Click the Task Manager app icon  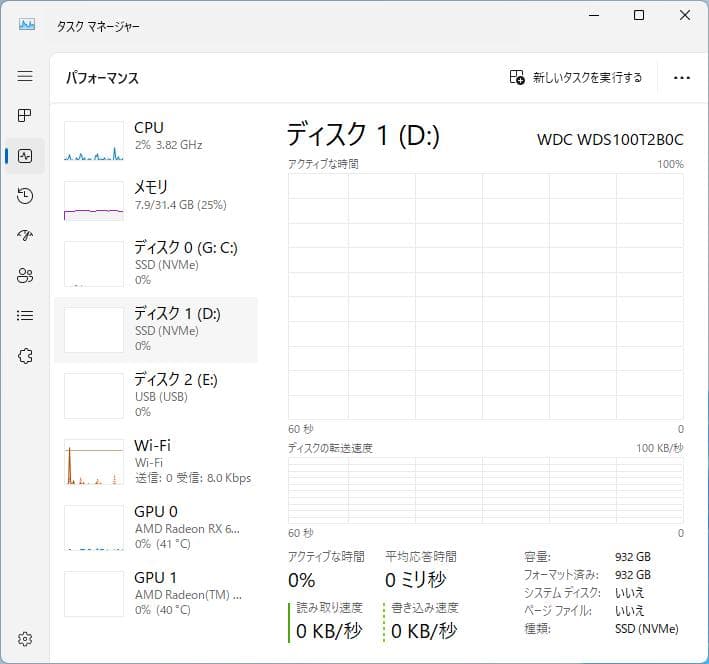point(27,24)
